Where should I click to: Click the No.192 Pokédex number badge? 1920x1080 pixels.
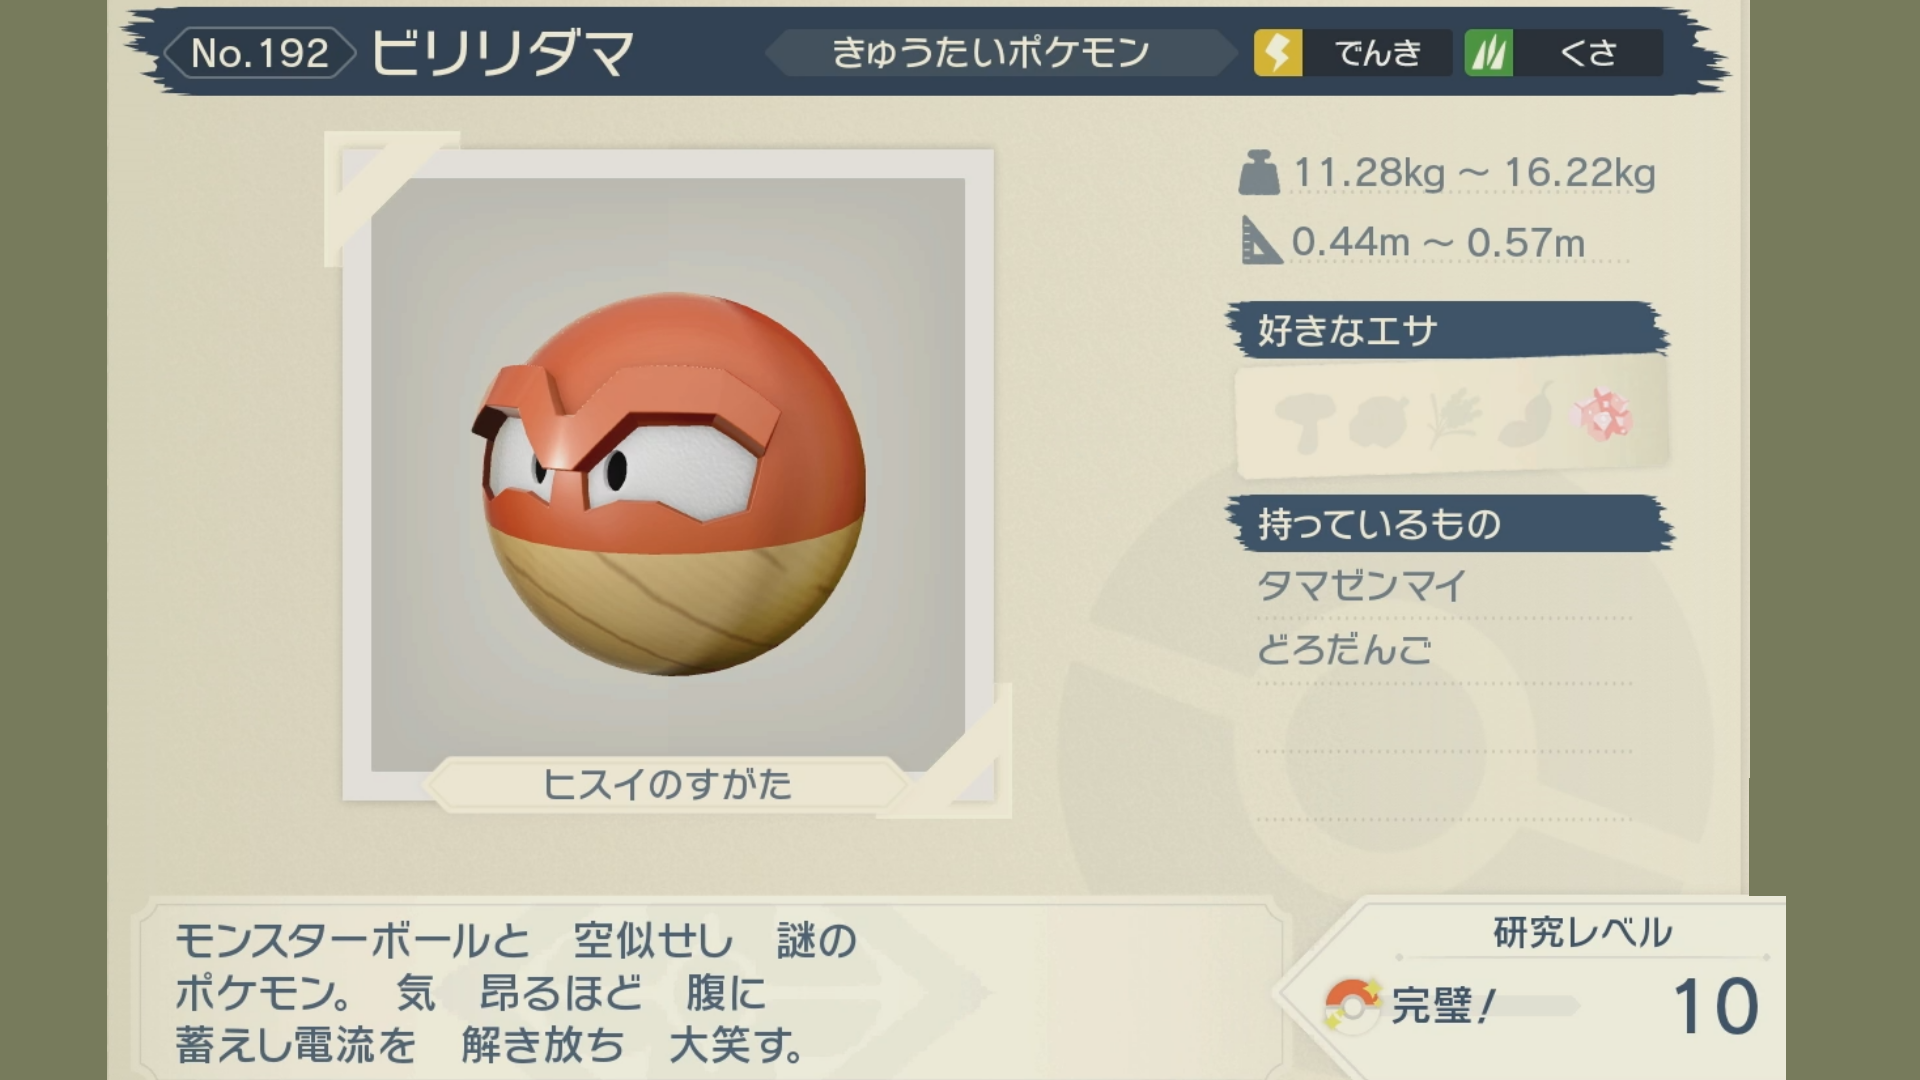click(260, 53)
